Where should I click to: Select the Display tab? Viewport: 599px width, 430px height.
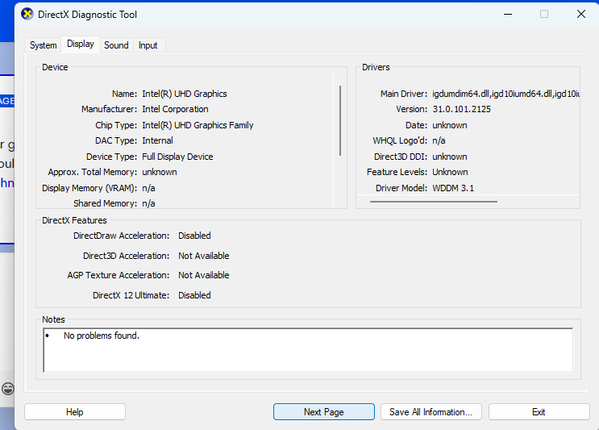click(81, 44)
